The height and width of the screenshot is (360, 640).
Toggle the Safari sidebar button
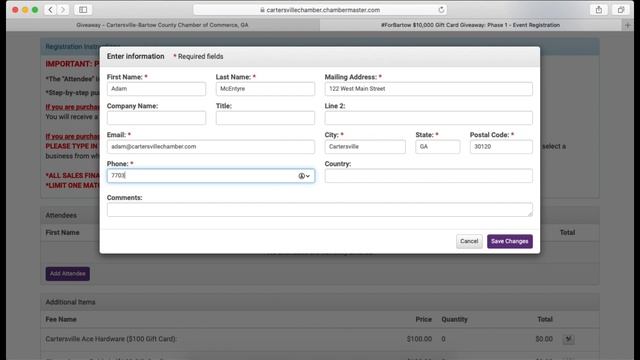coord(83,10)
